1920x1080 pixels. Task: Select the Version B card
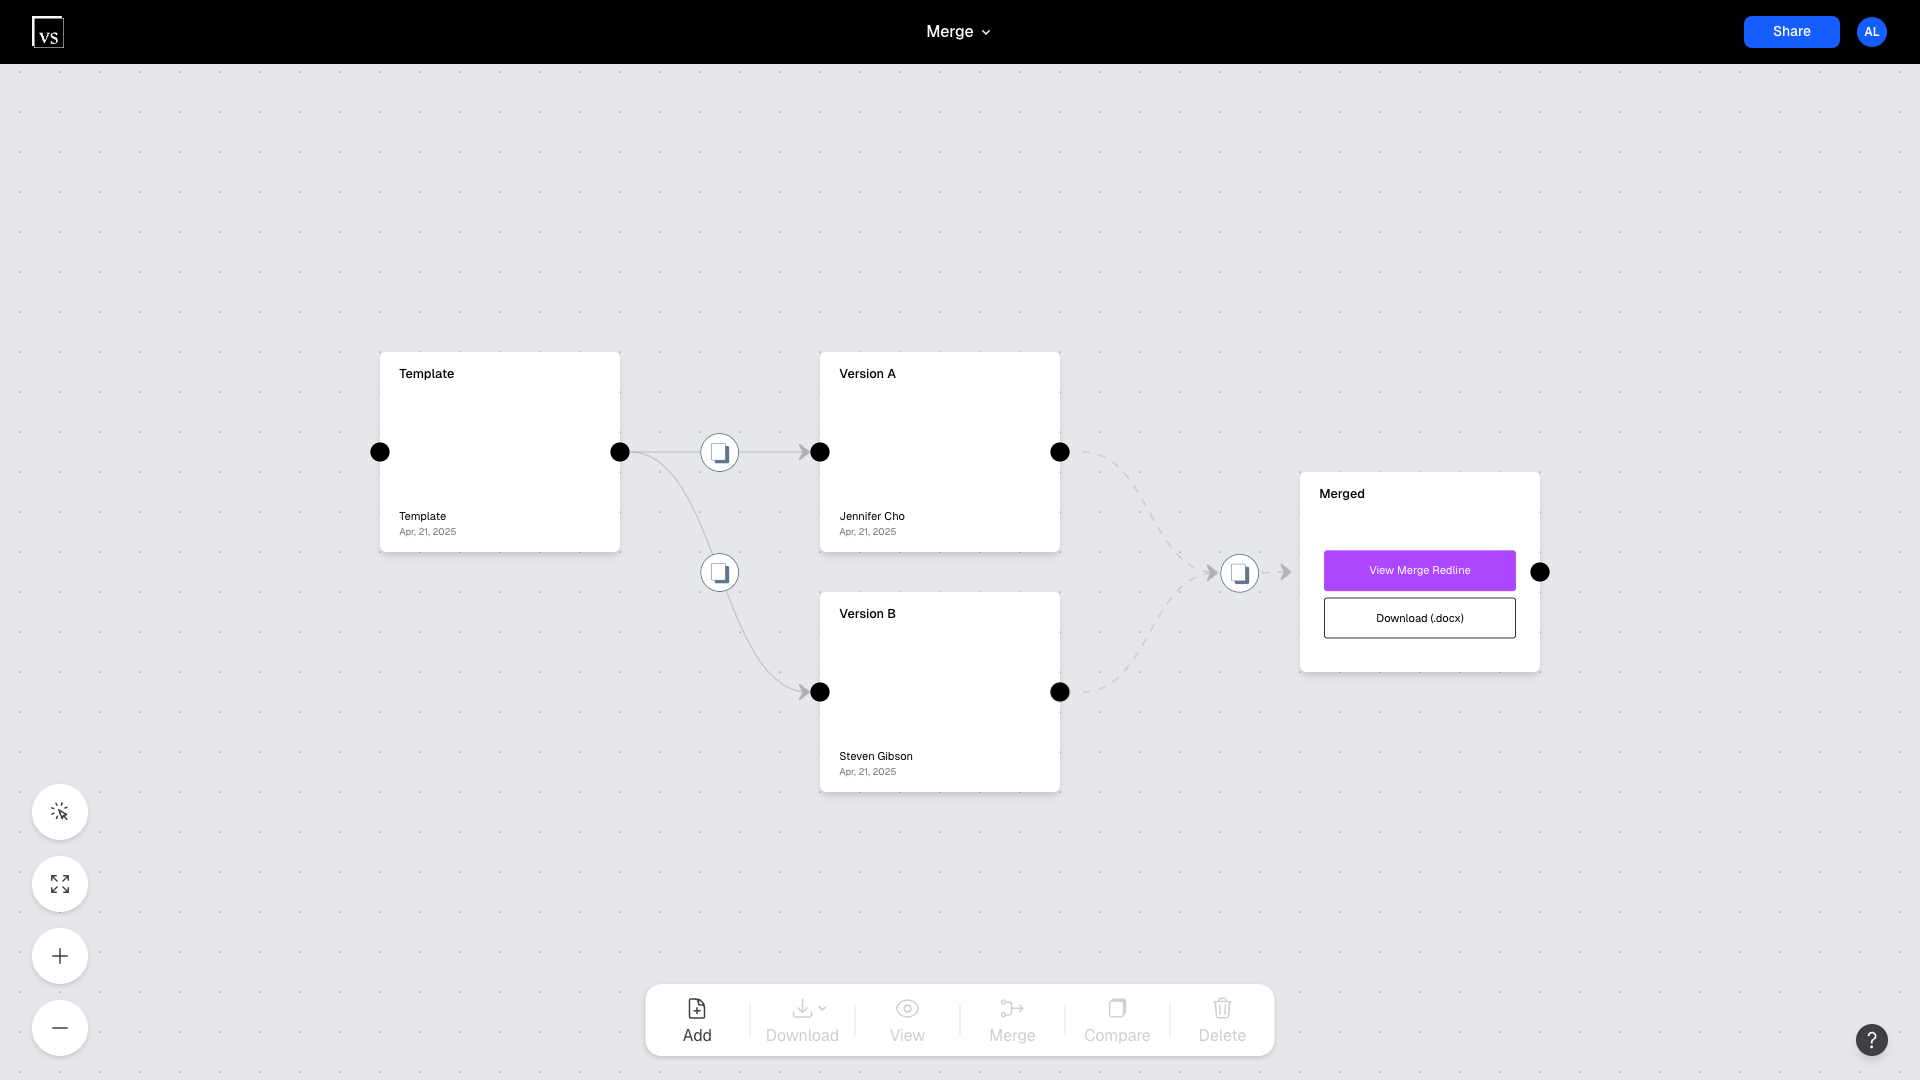click(940, 692)
